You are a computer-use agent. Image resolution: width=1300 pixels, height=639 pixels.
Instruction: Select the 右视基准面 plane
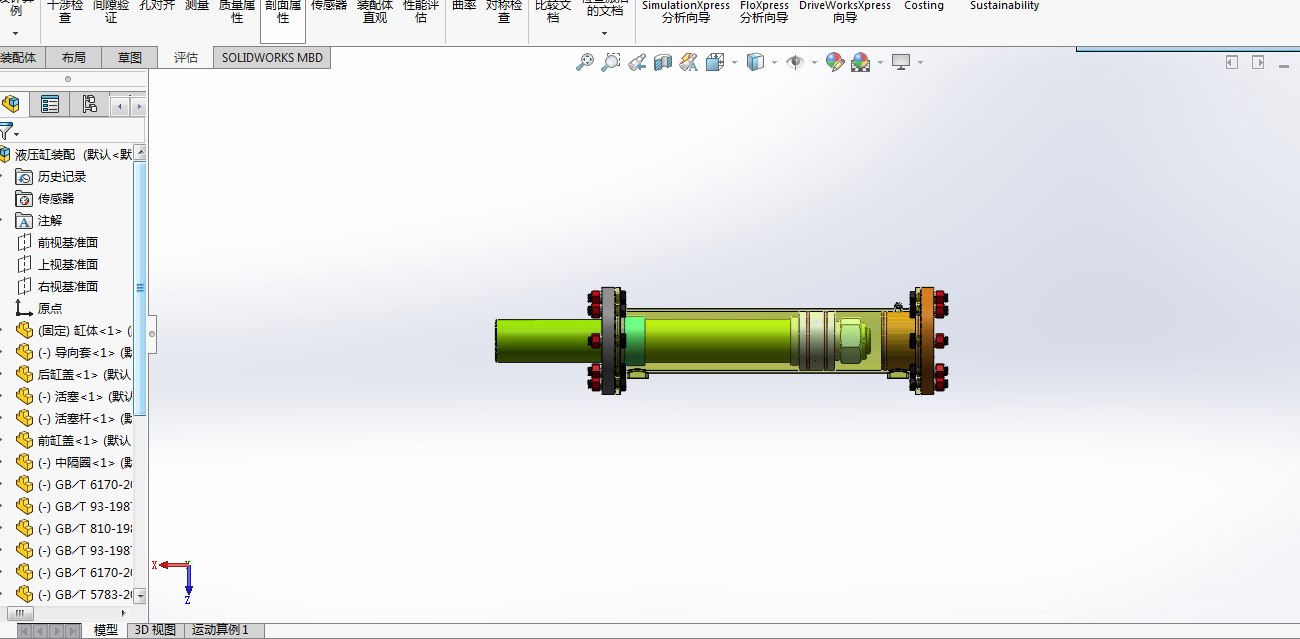coord(57,286)
